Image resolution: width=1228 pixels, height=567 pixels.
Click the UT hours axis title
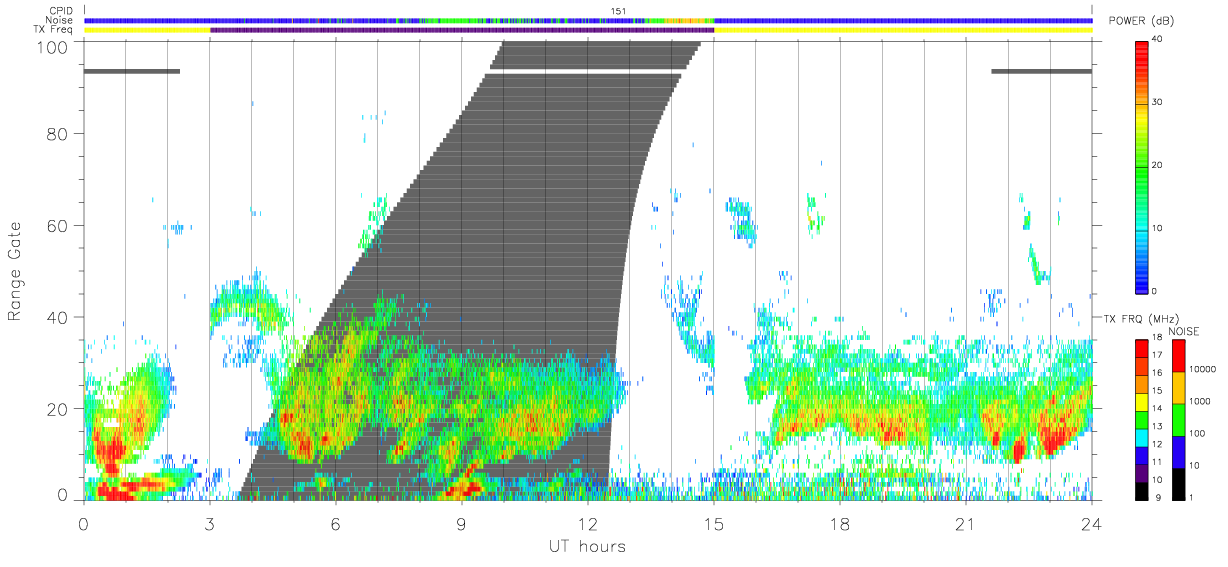tap(586, 546)
